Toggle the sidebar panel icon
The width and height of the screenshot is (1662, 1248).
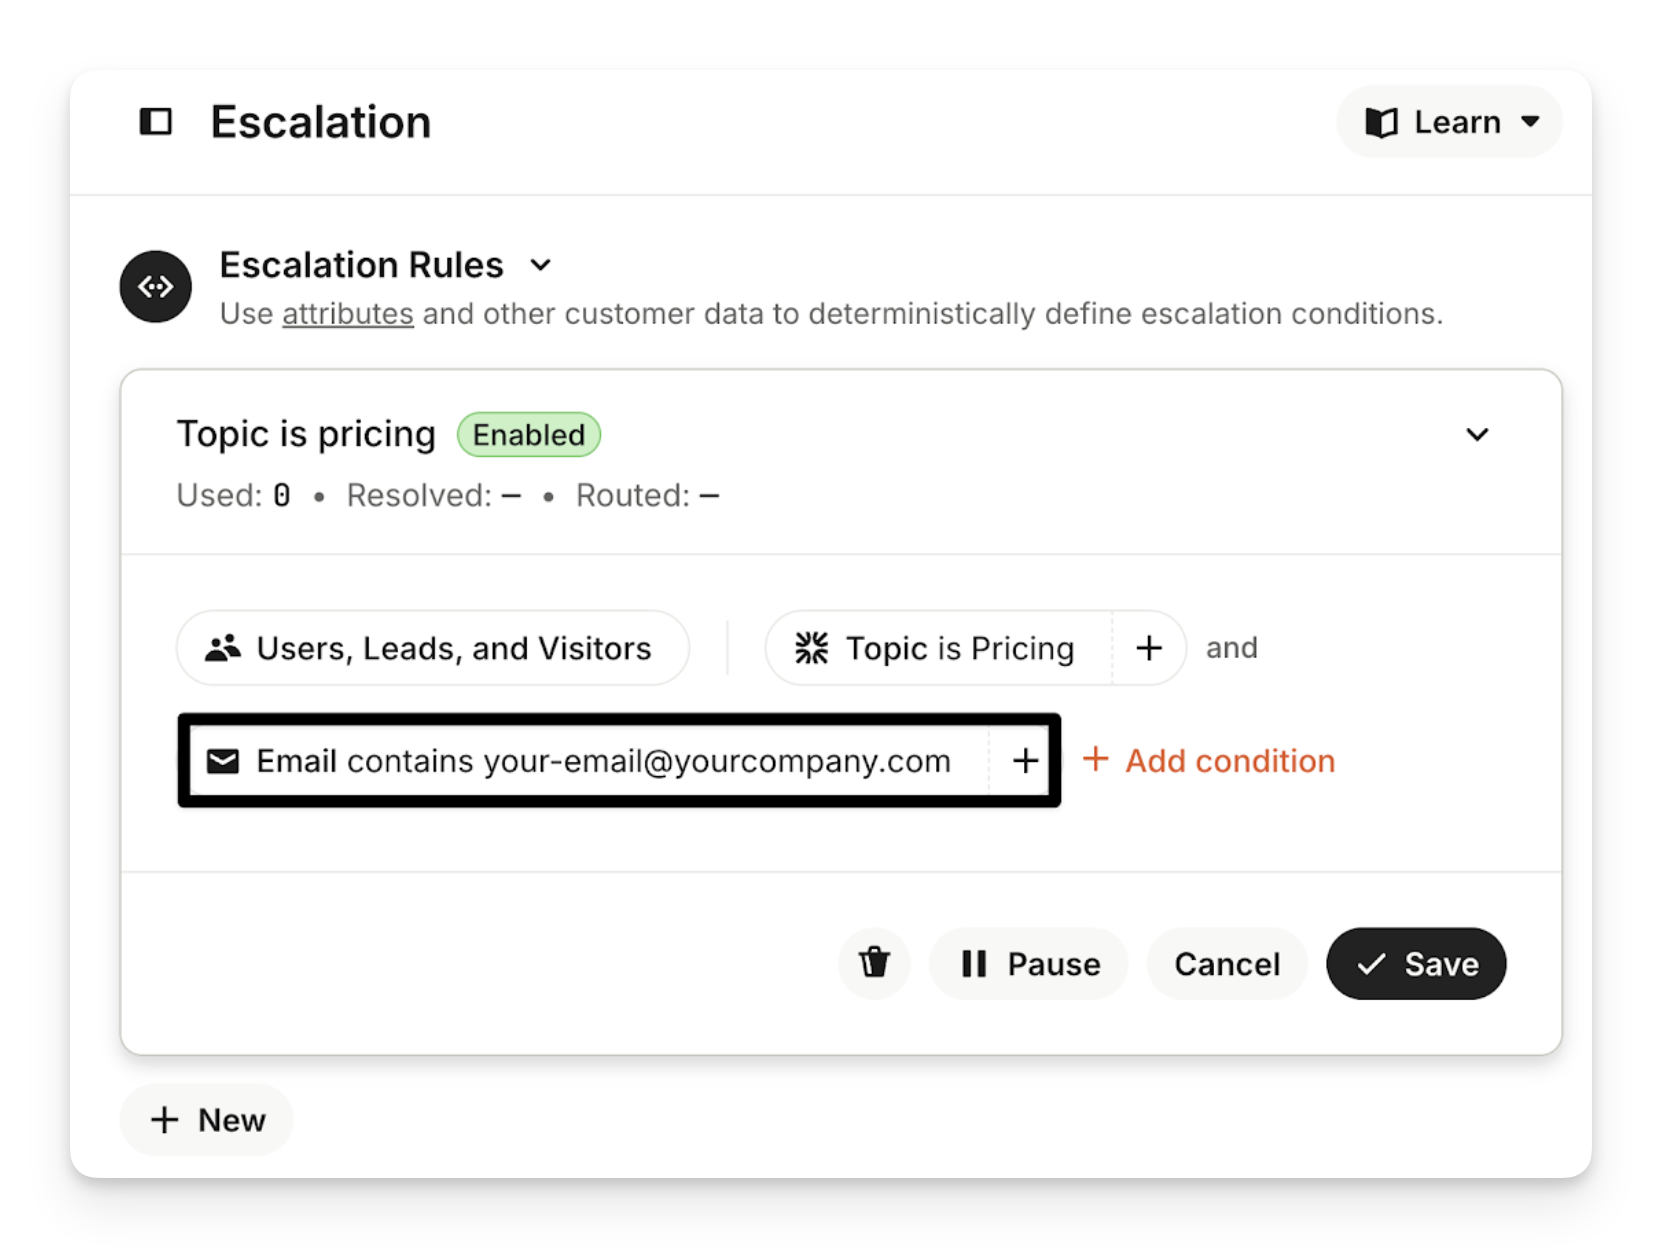[155, 122]
